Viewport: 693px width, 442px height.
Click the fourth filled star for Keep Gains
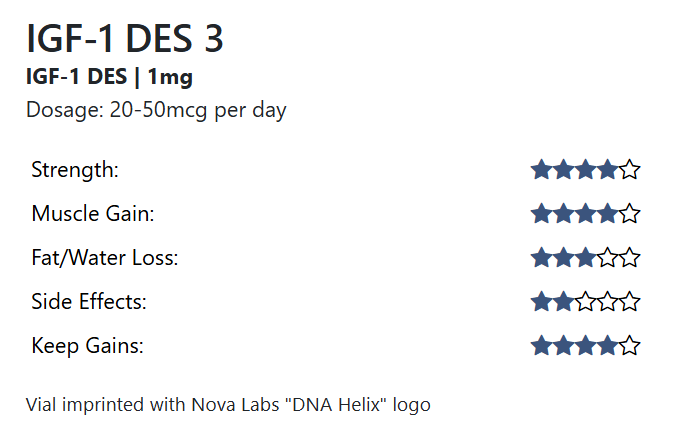(x=608, y=346)
